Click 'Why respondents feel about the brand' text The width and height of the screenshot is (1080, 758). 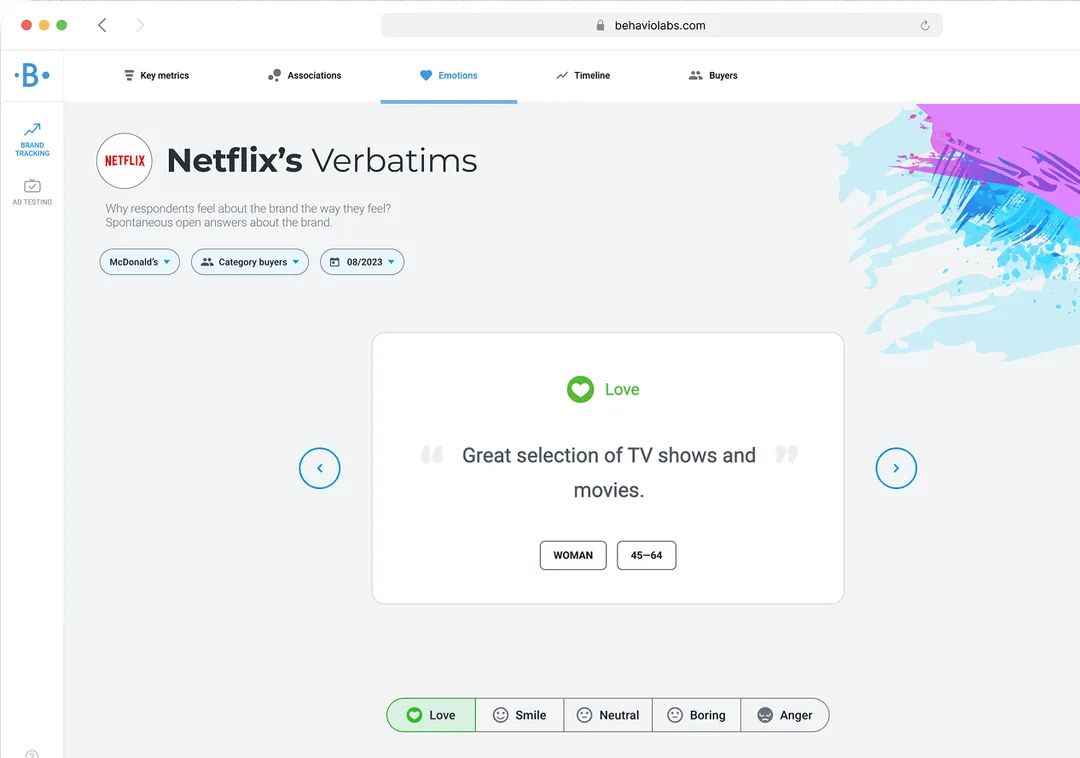click(x=248, y=209)
